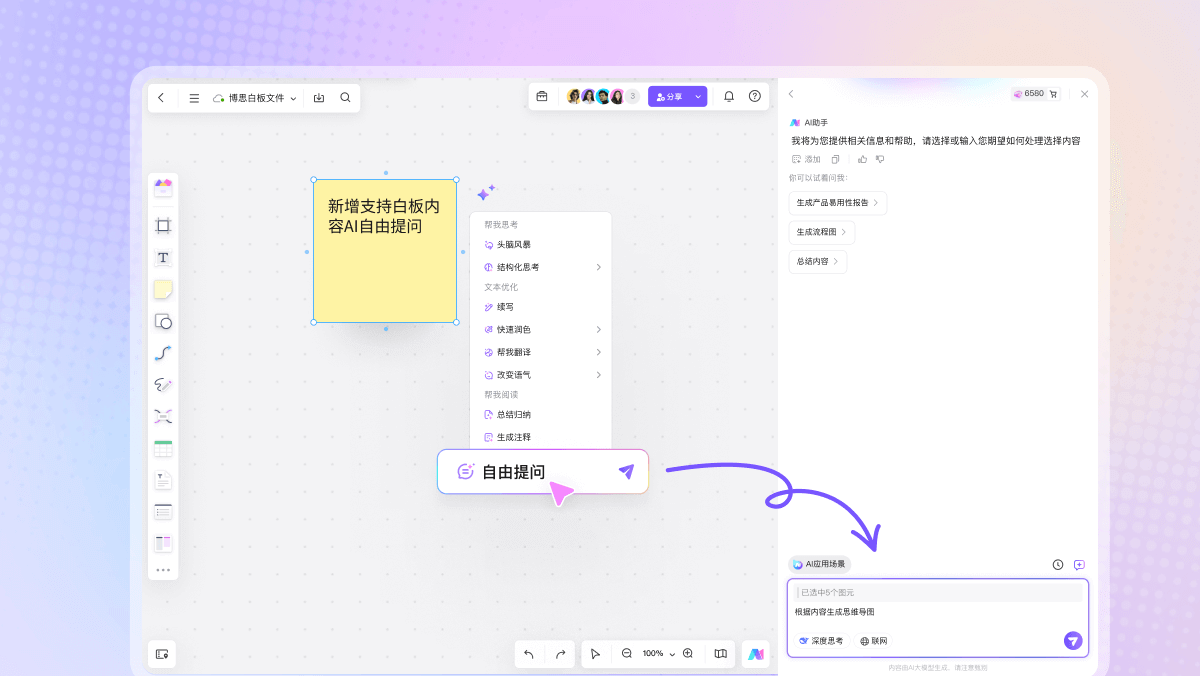The width and height of the screenshot is (1200, 676).
Task: Toggle 联网 web search option
Action: click(x=874, y=641)
